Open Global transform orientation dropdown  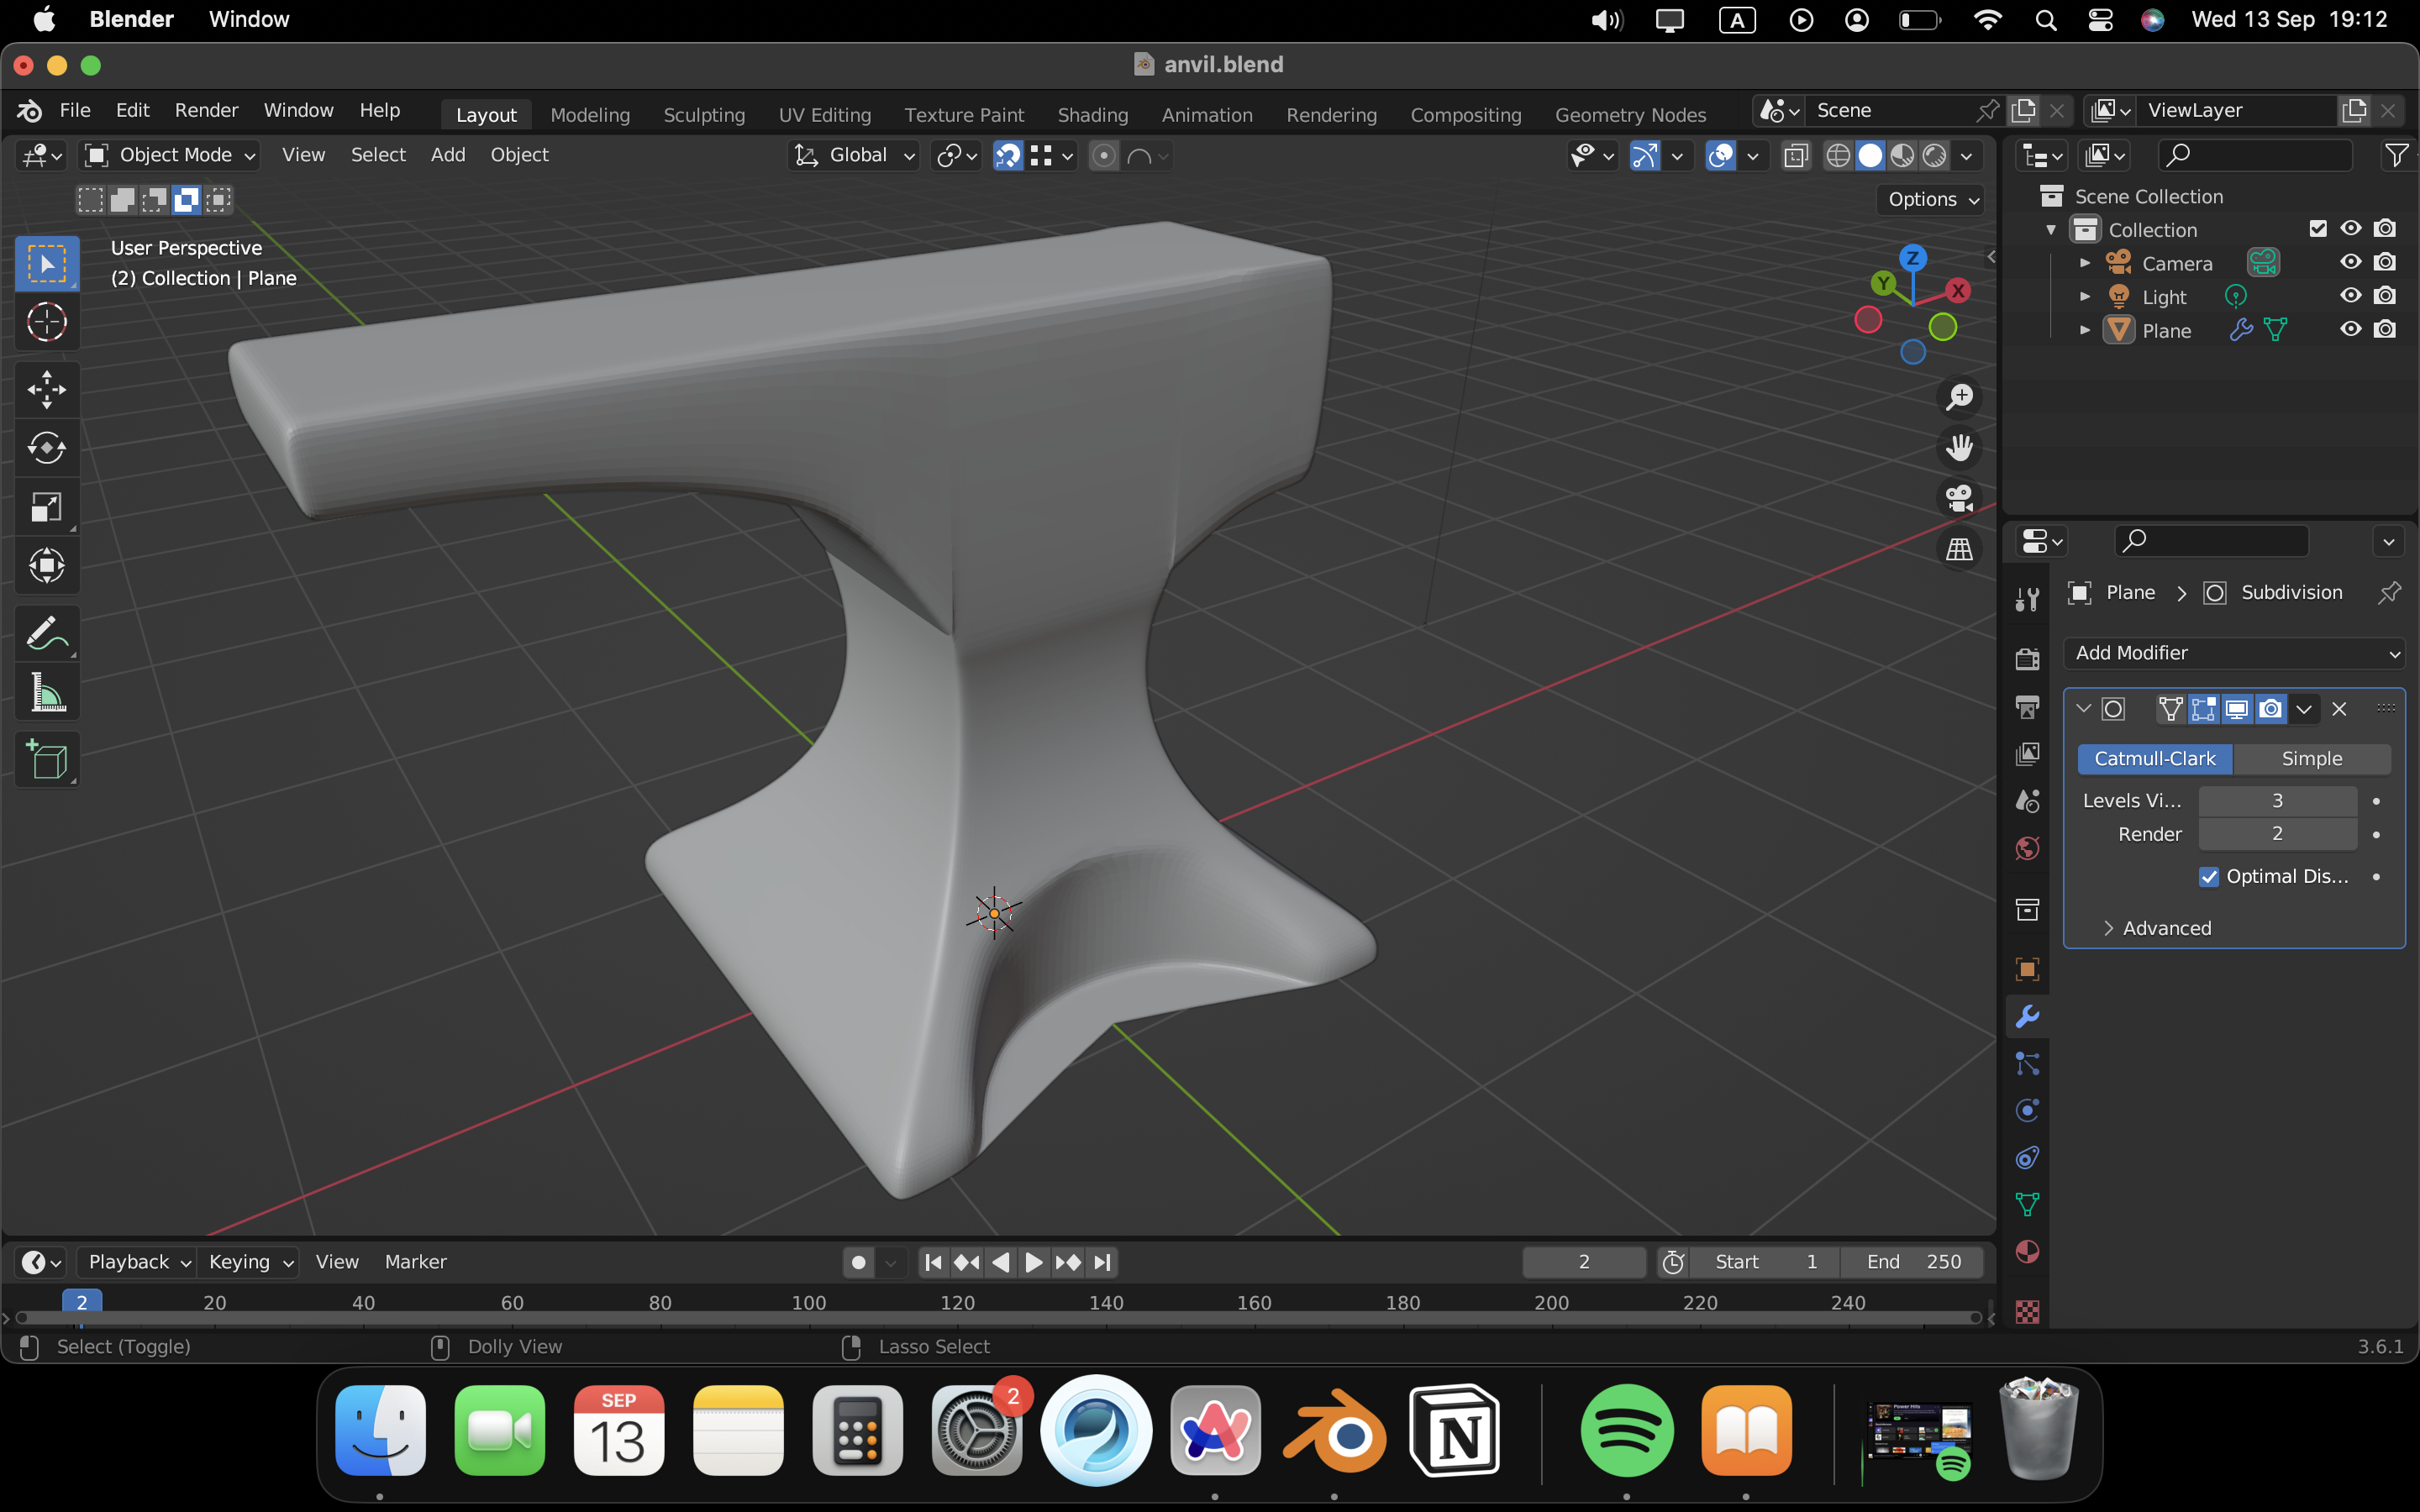[x=853, y=155]
